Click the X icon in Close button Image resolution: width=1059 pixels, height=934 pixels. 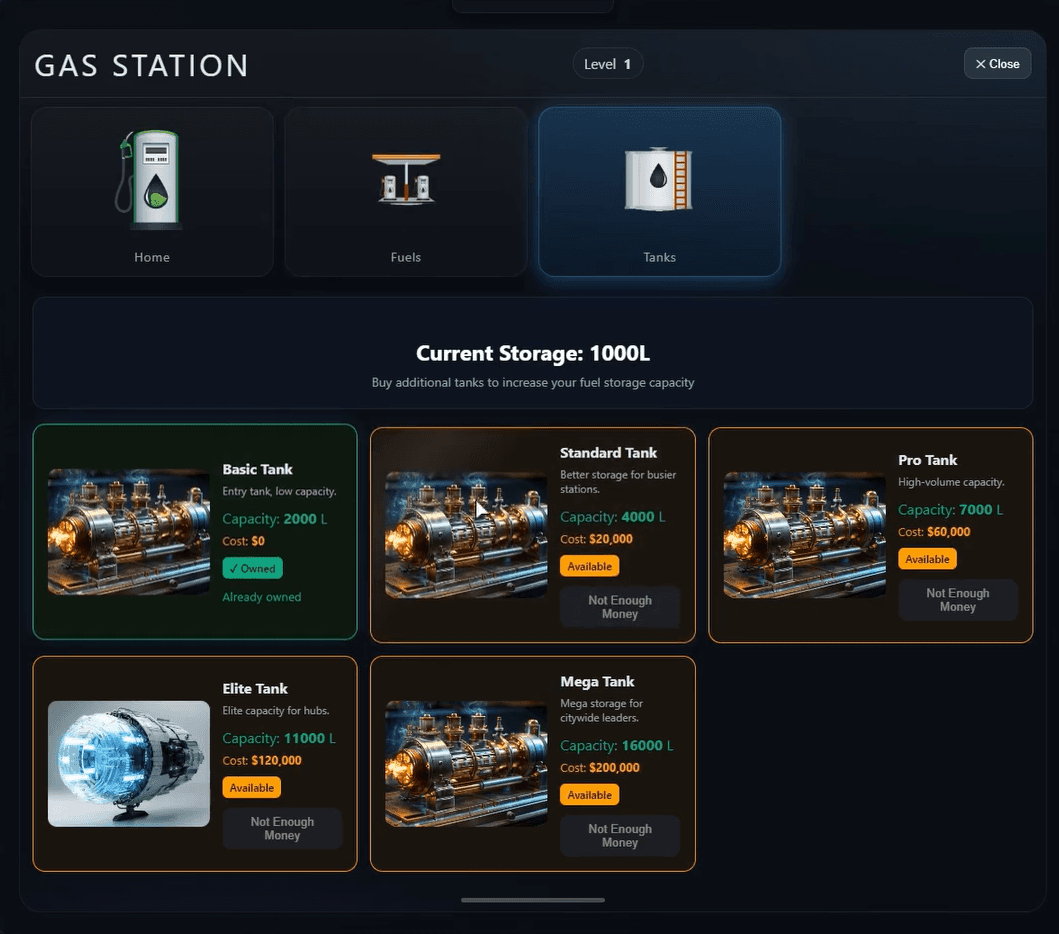coord(981,64)
